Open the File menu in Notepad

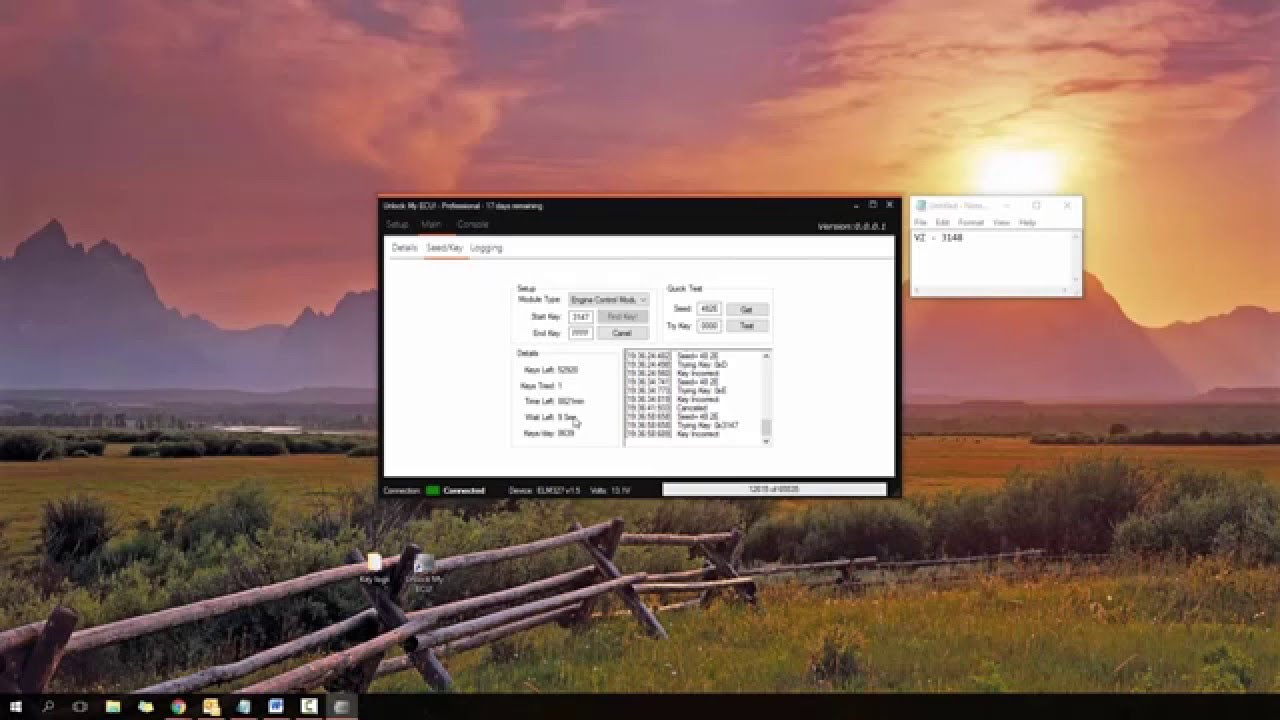tap(920, 223)
